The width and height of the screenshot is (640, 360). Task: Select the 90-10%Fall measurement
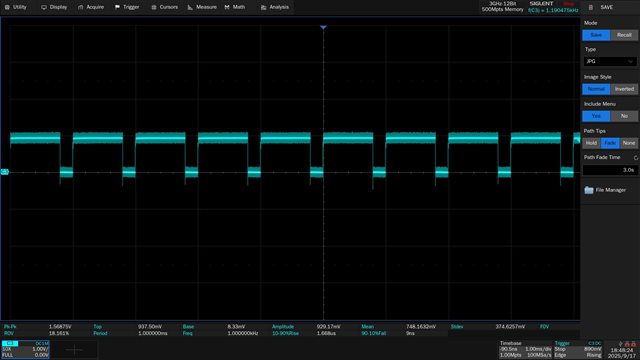point(373,333)
